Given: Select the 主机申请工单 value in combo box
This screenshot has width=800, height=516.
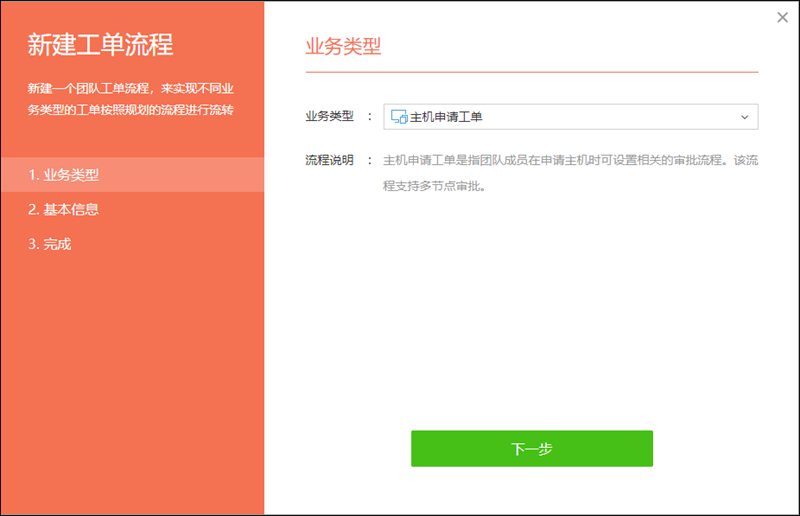Looking at the screenshot, I should point(446,117).
